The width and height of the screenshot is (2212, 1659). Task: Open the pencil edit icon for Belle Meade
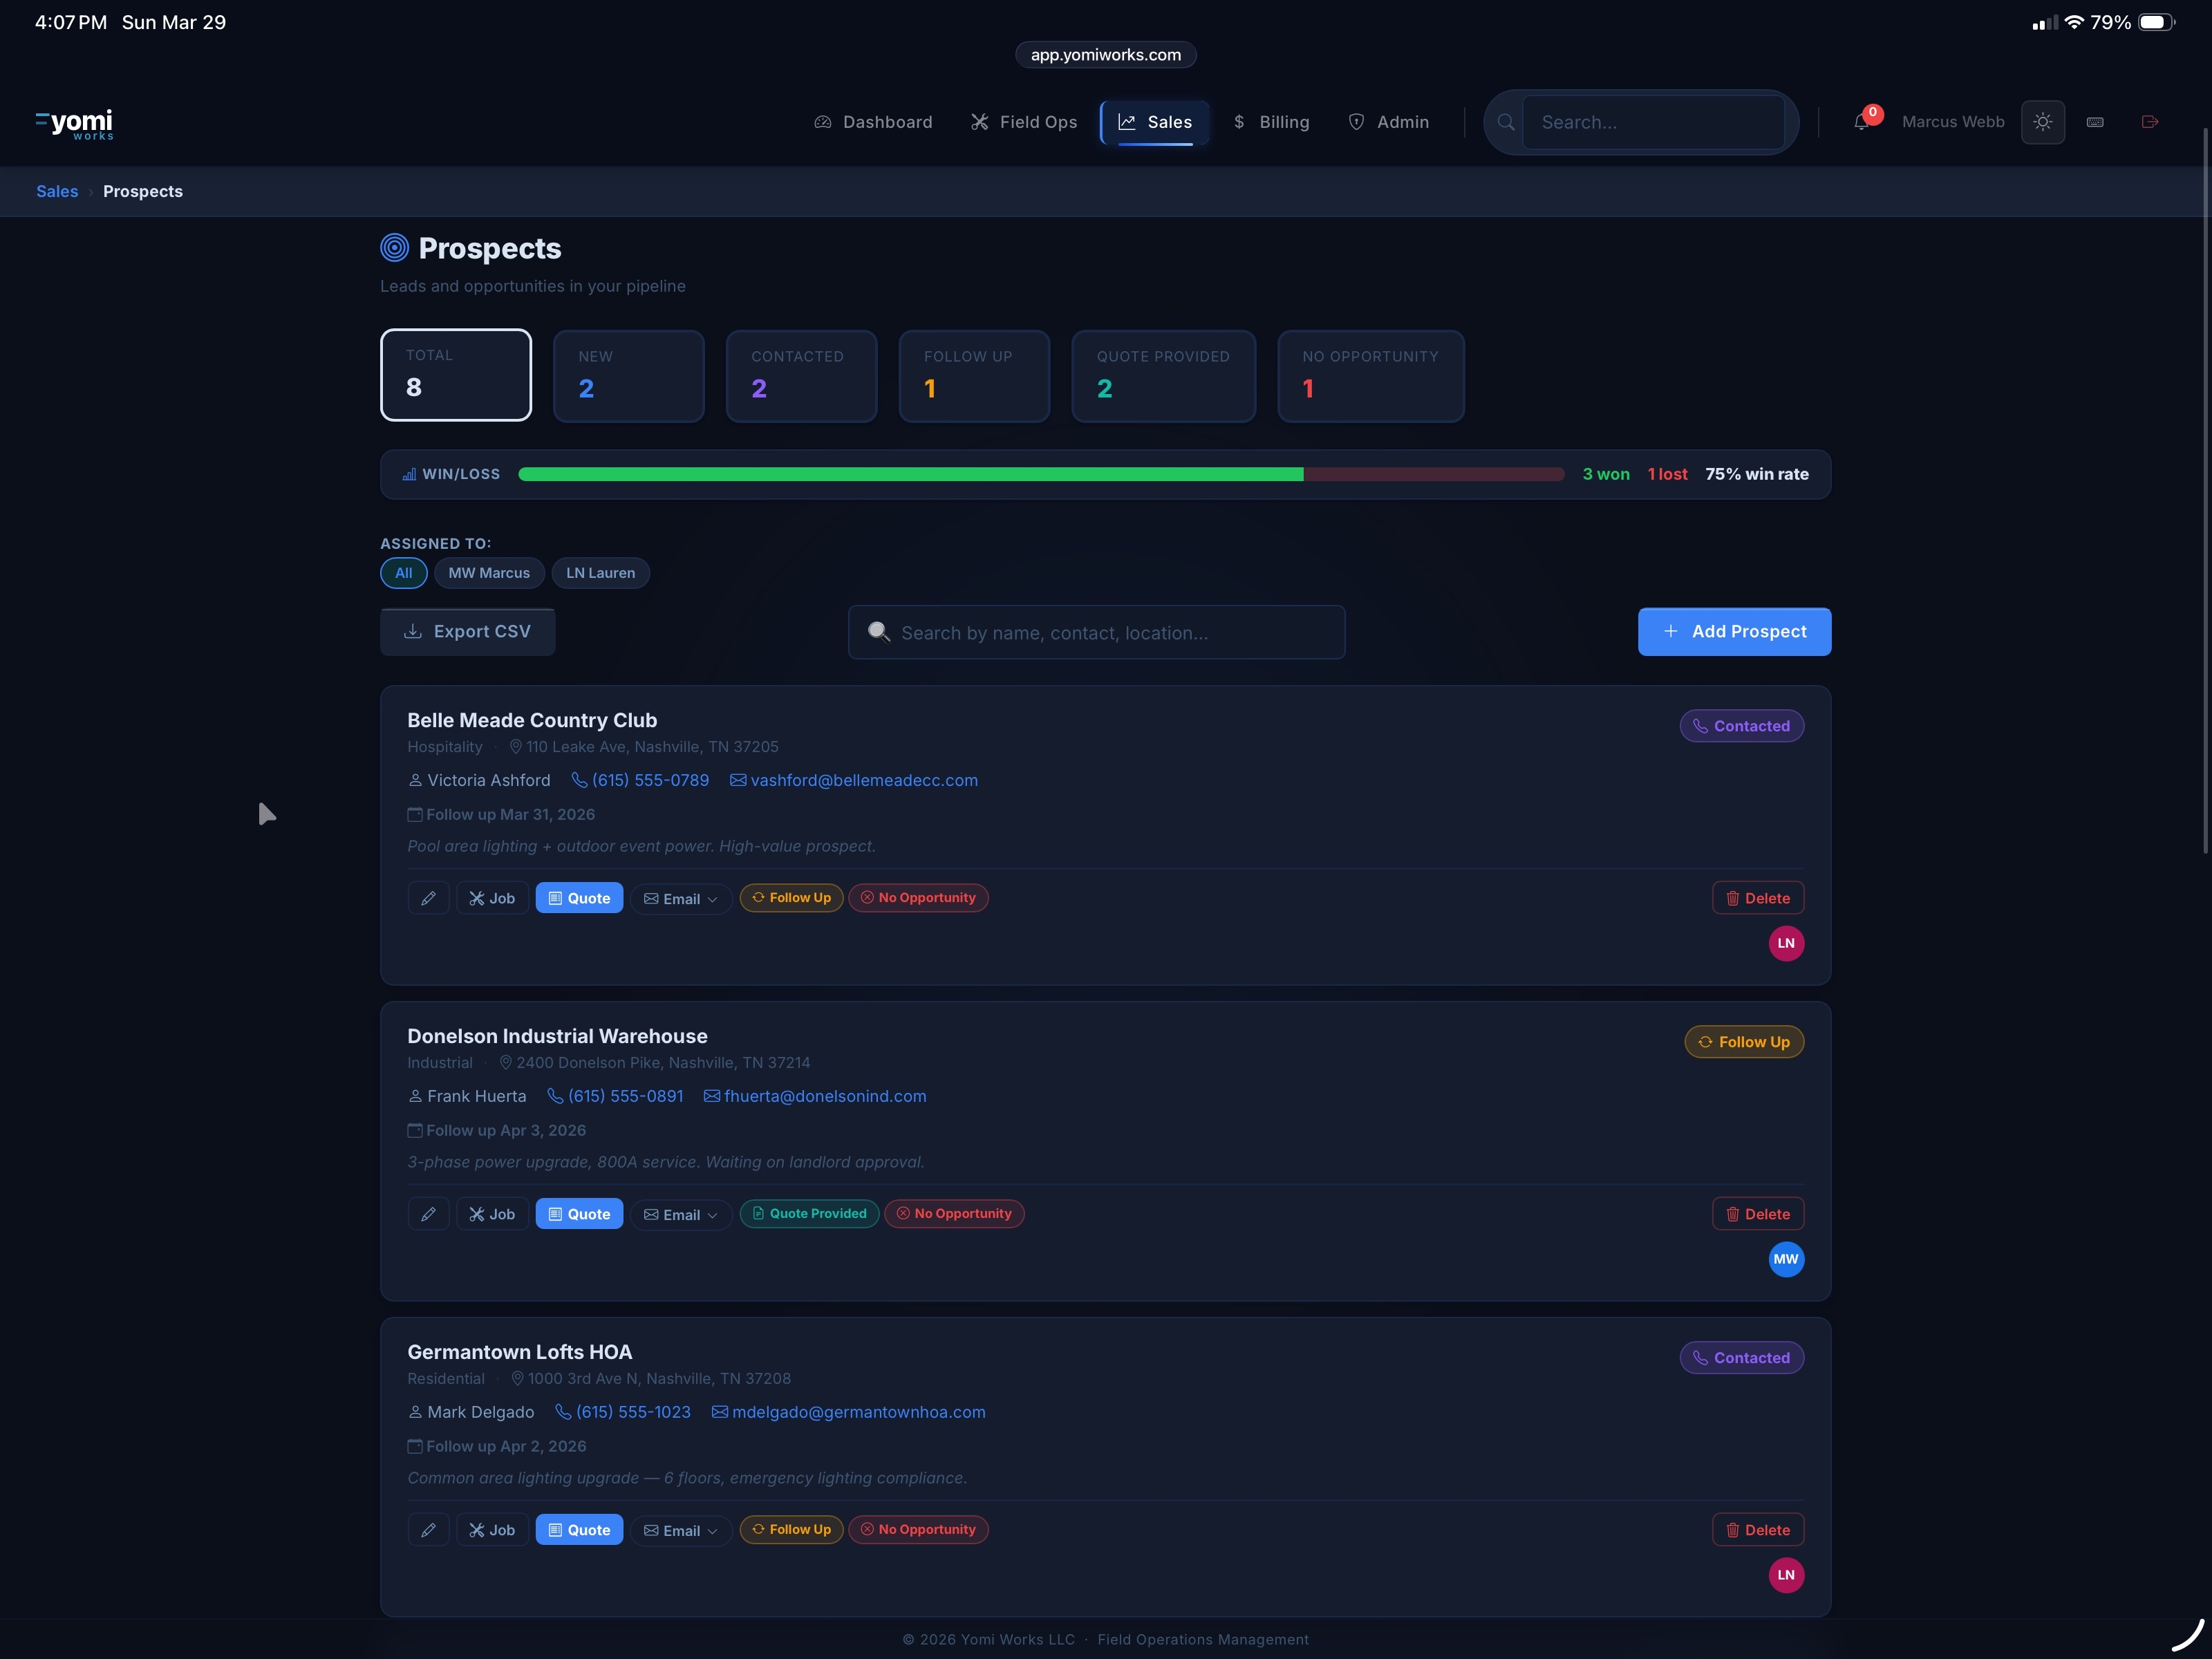point(429,897)
